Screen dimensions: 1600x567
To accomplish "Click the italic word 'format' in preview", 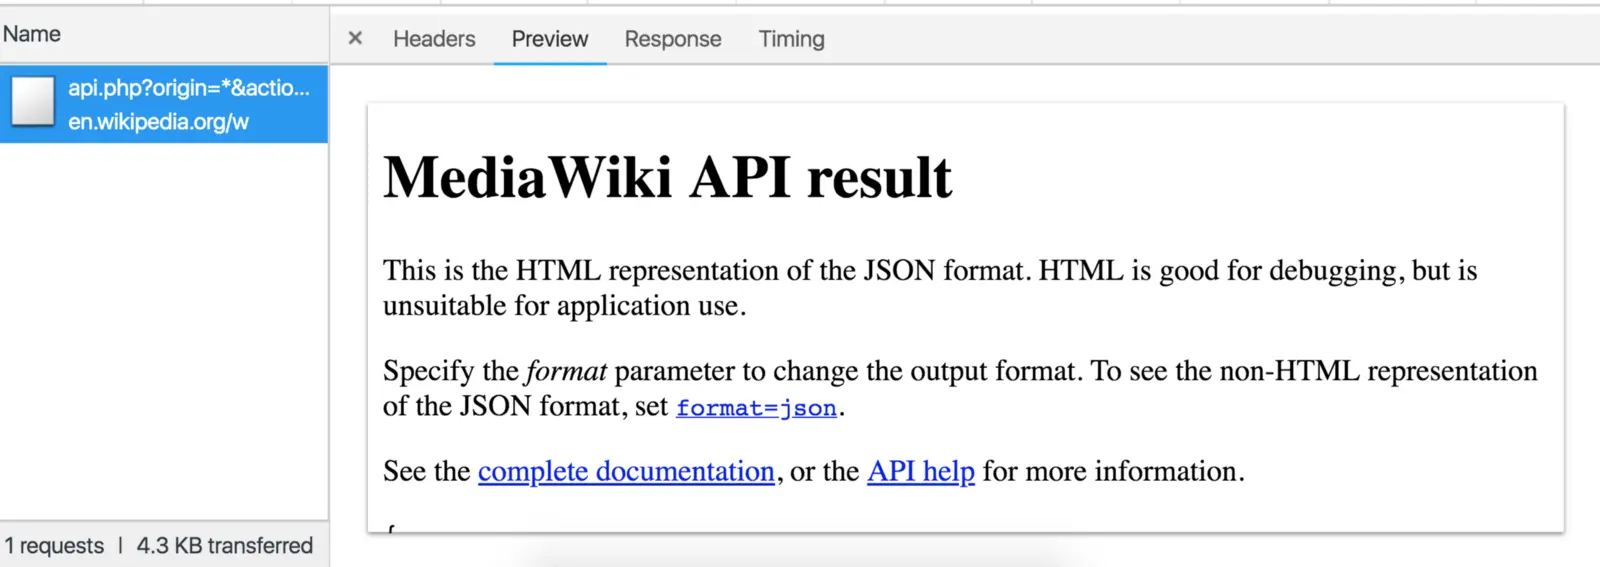I will [x=566, y=372].
